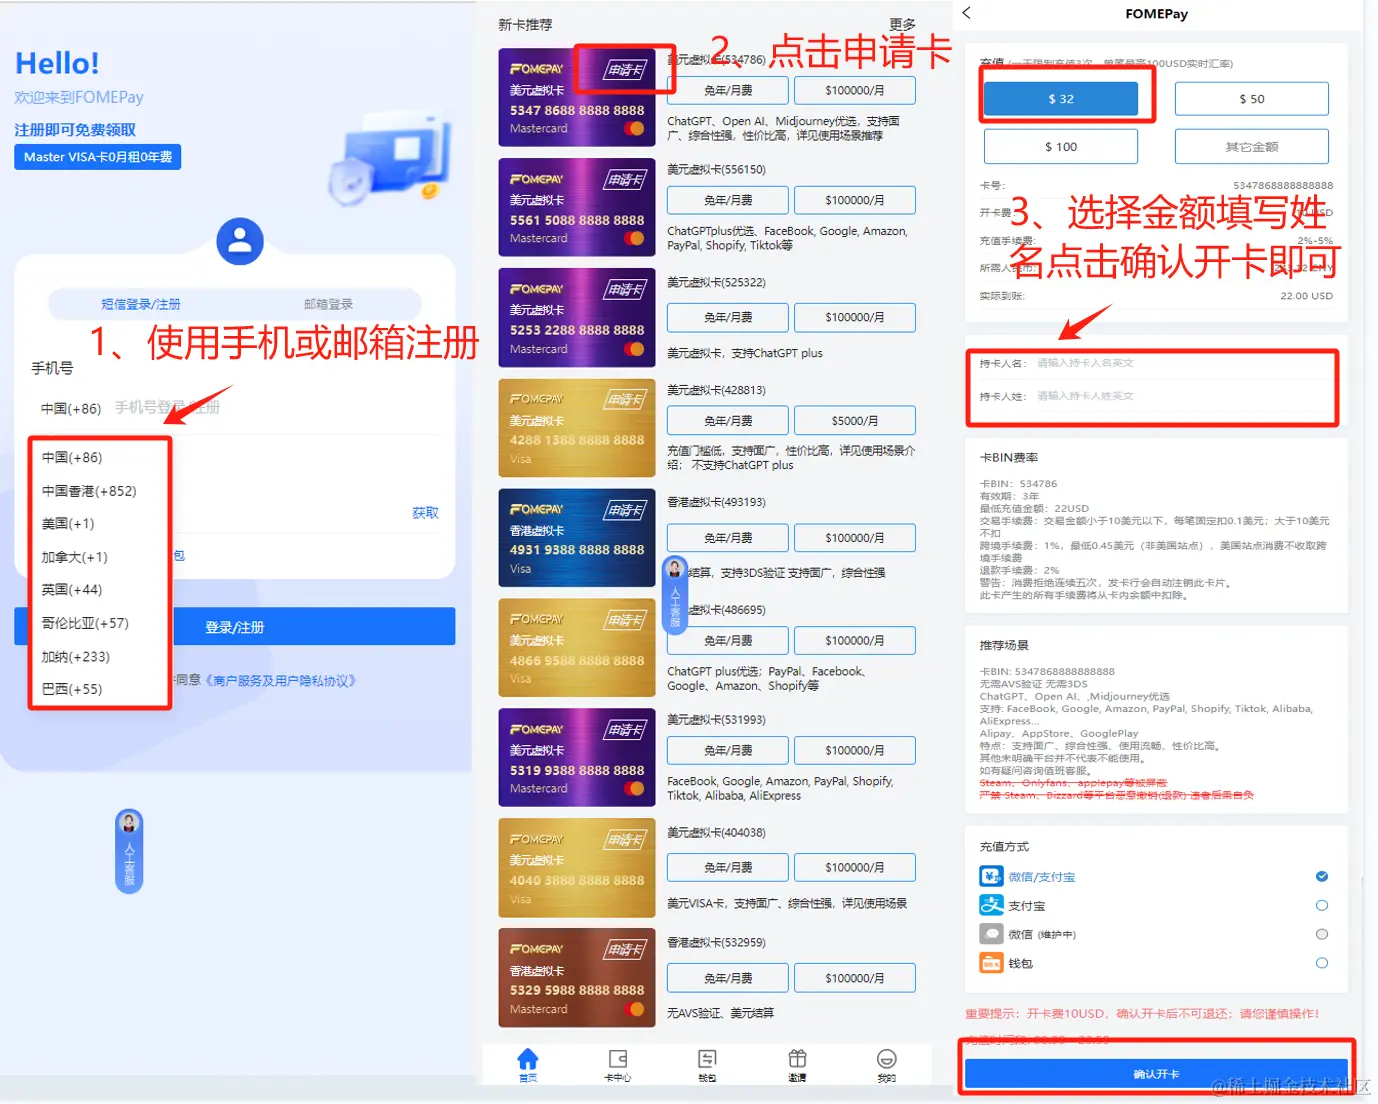Switch to 邮箱登录 tab
The height and width of the screenshot is (1104, 1378).
328,304
